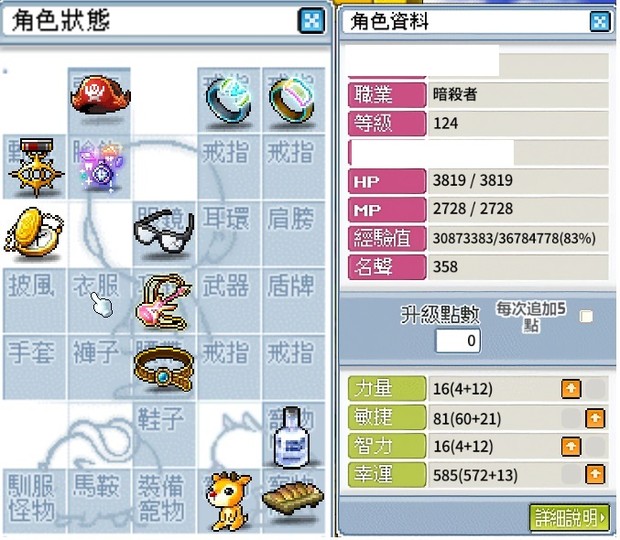Viewport: 620px width, 540px height.
Task: Click the 升級點數 value field
Action: (458, 340)
